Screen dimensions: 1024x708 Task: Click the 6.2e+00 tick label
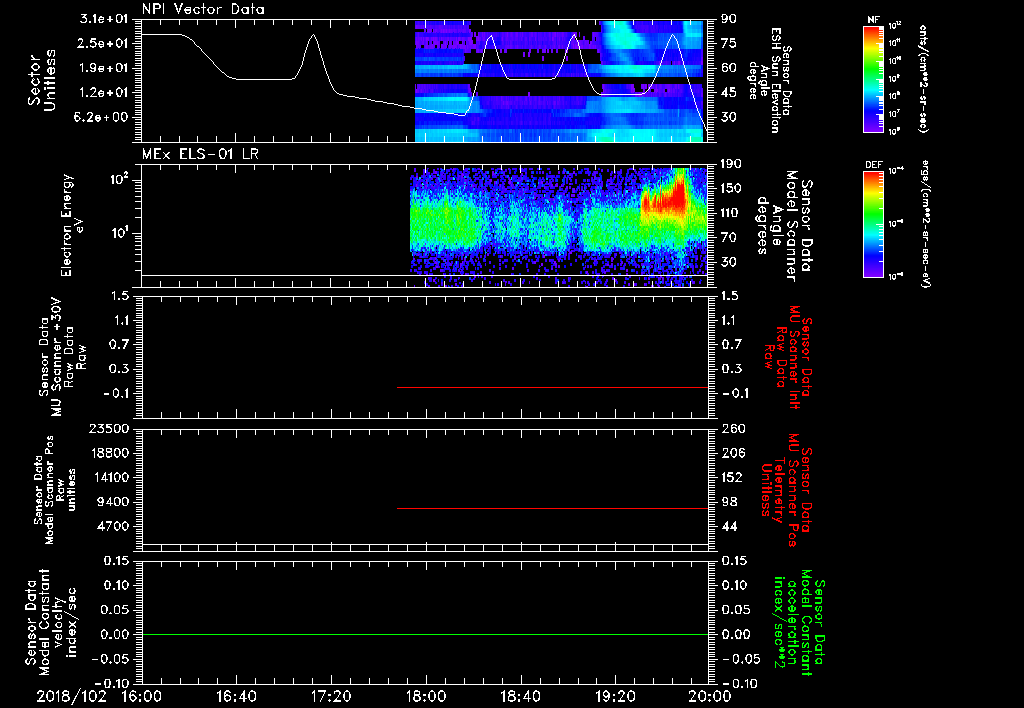(x=103, y=117)
